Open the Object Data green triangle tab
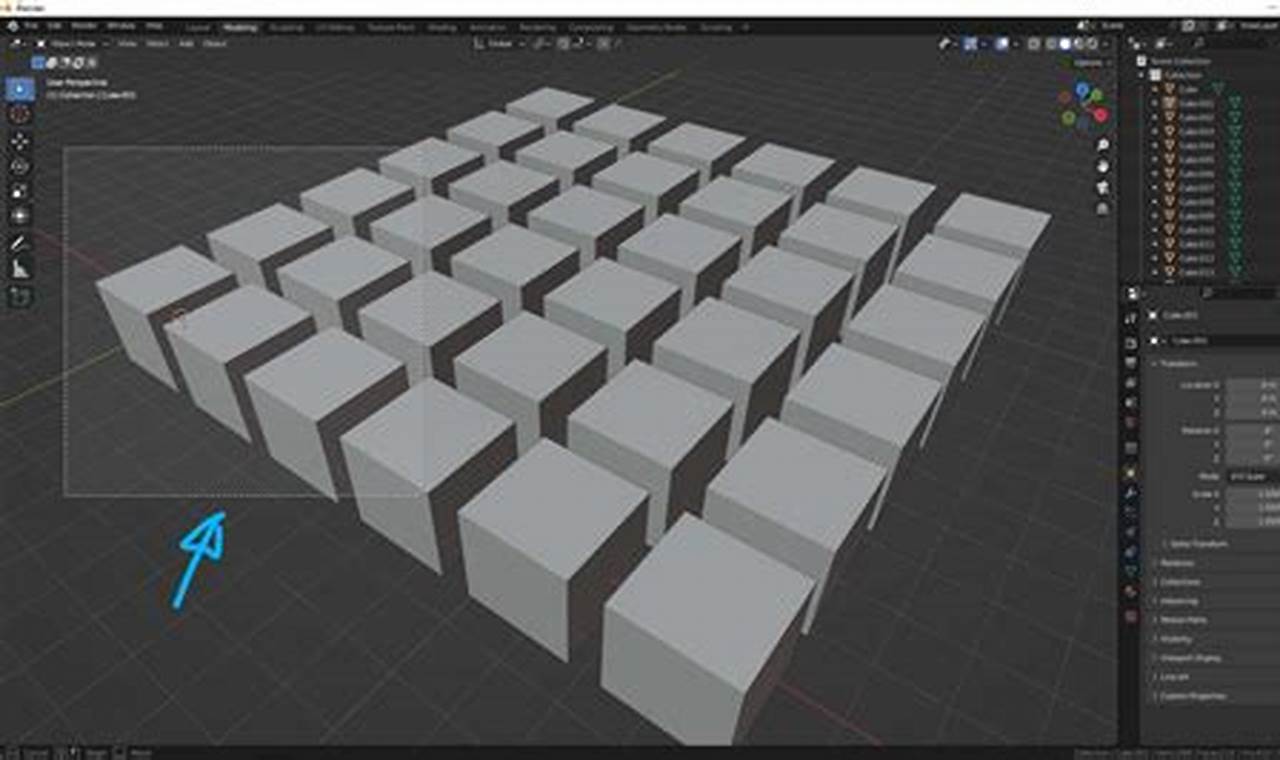Viewport: 1280px width, 760px height. tap(1131, 571)
